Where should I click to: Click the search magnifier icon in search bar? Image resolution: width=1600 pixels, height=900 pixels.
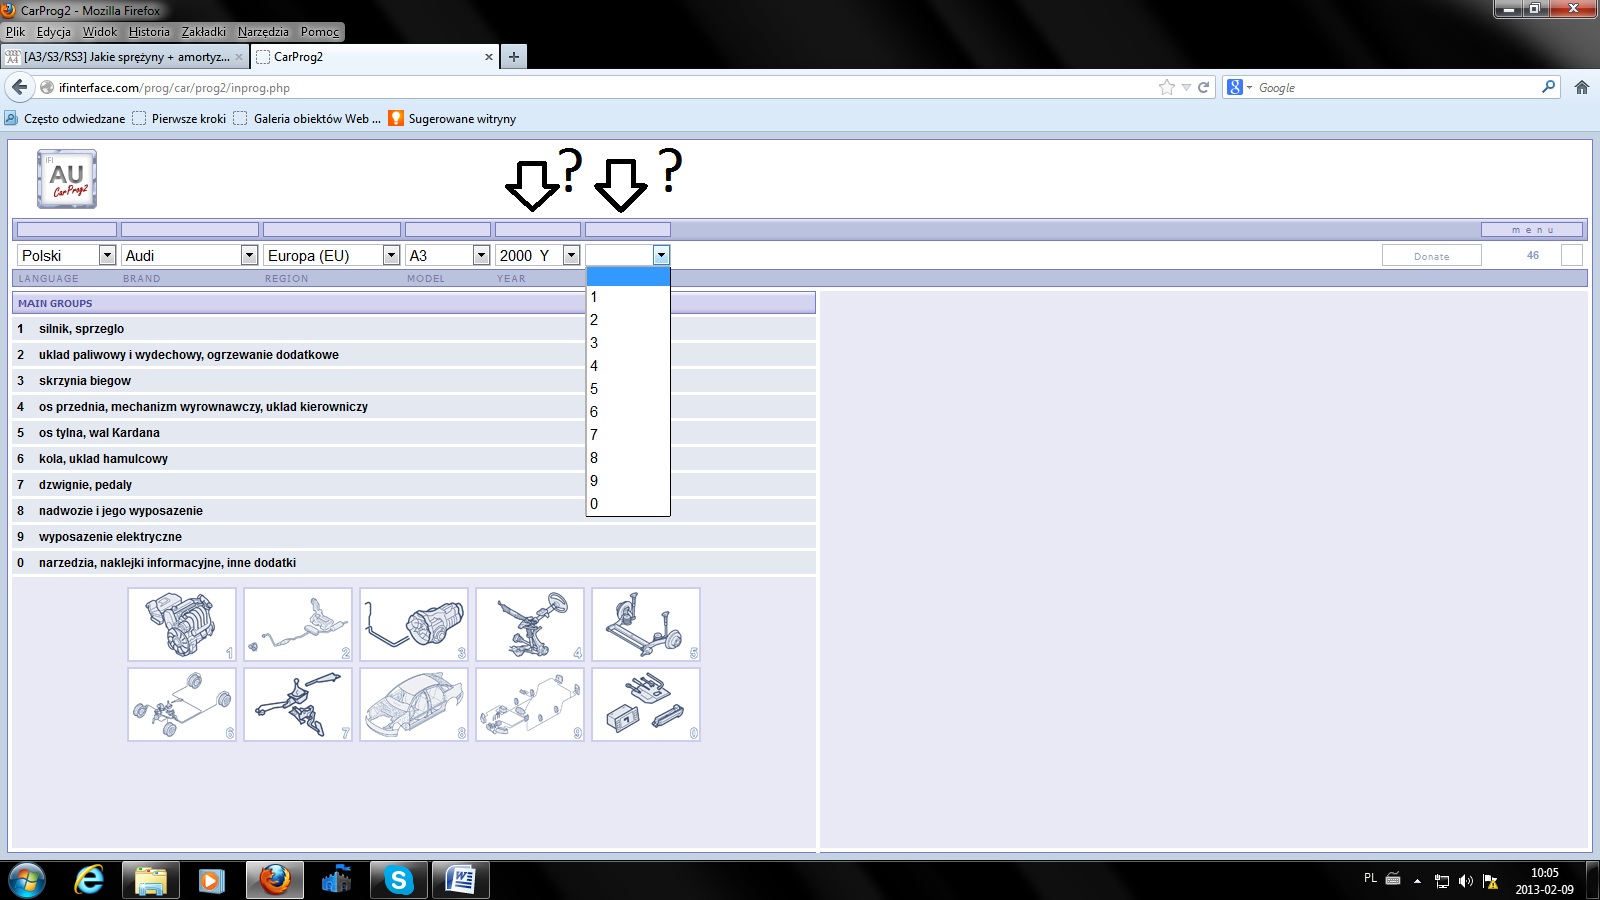(x=1548, y=87)
